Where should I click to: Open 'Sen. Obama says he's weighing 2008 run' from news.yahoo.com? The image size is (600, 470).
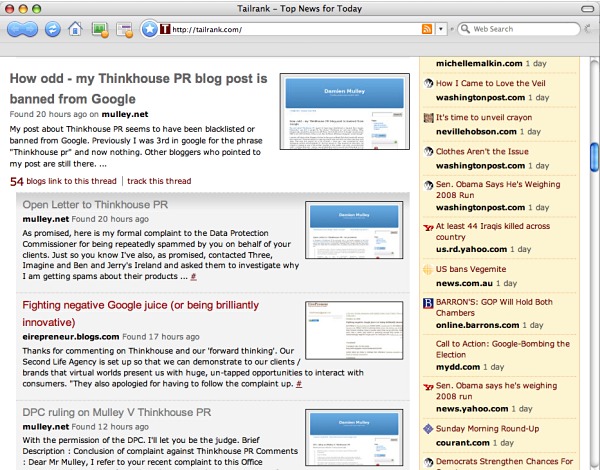(x=496, y=391)
